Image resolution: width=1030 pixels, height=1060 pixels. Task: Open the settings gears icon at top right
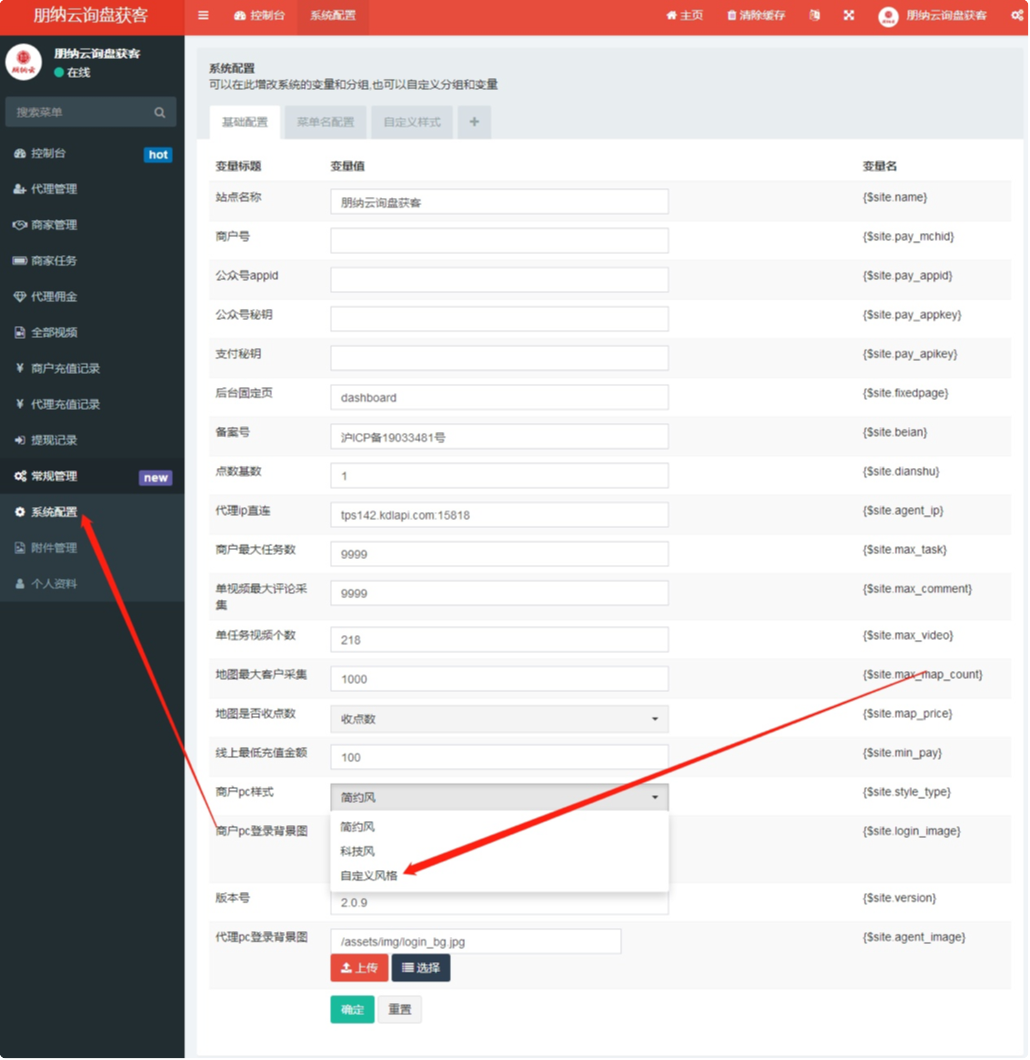pos(1017,16)
